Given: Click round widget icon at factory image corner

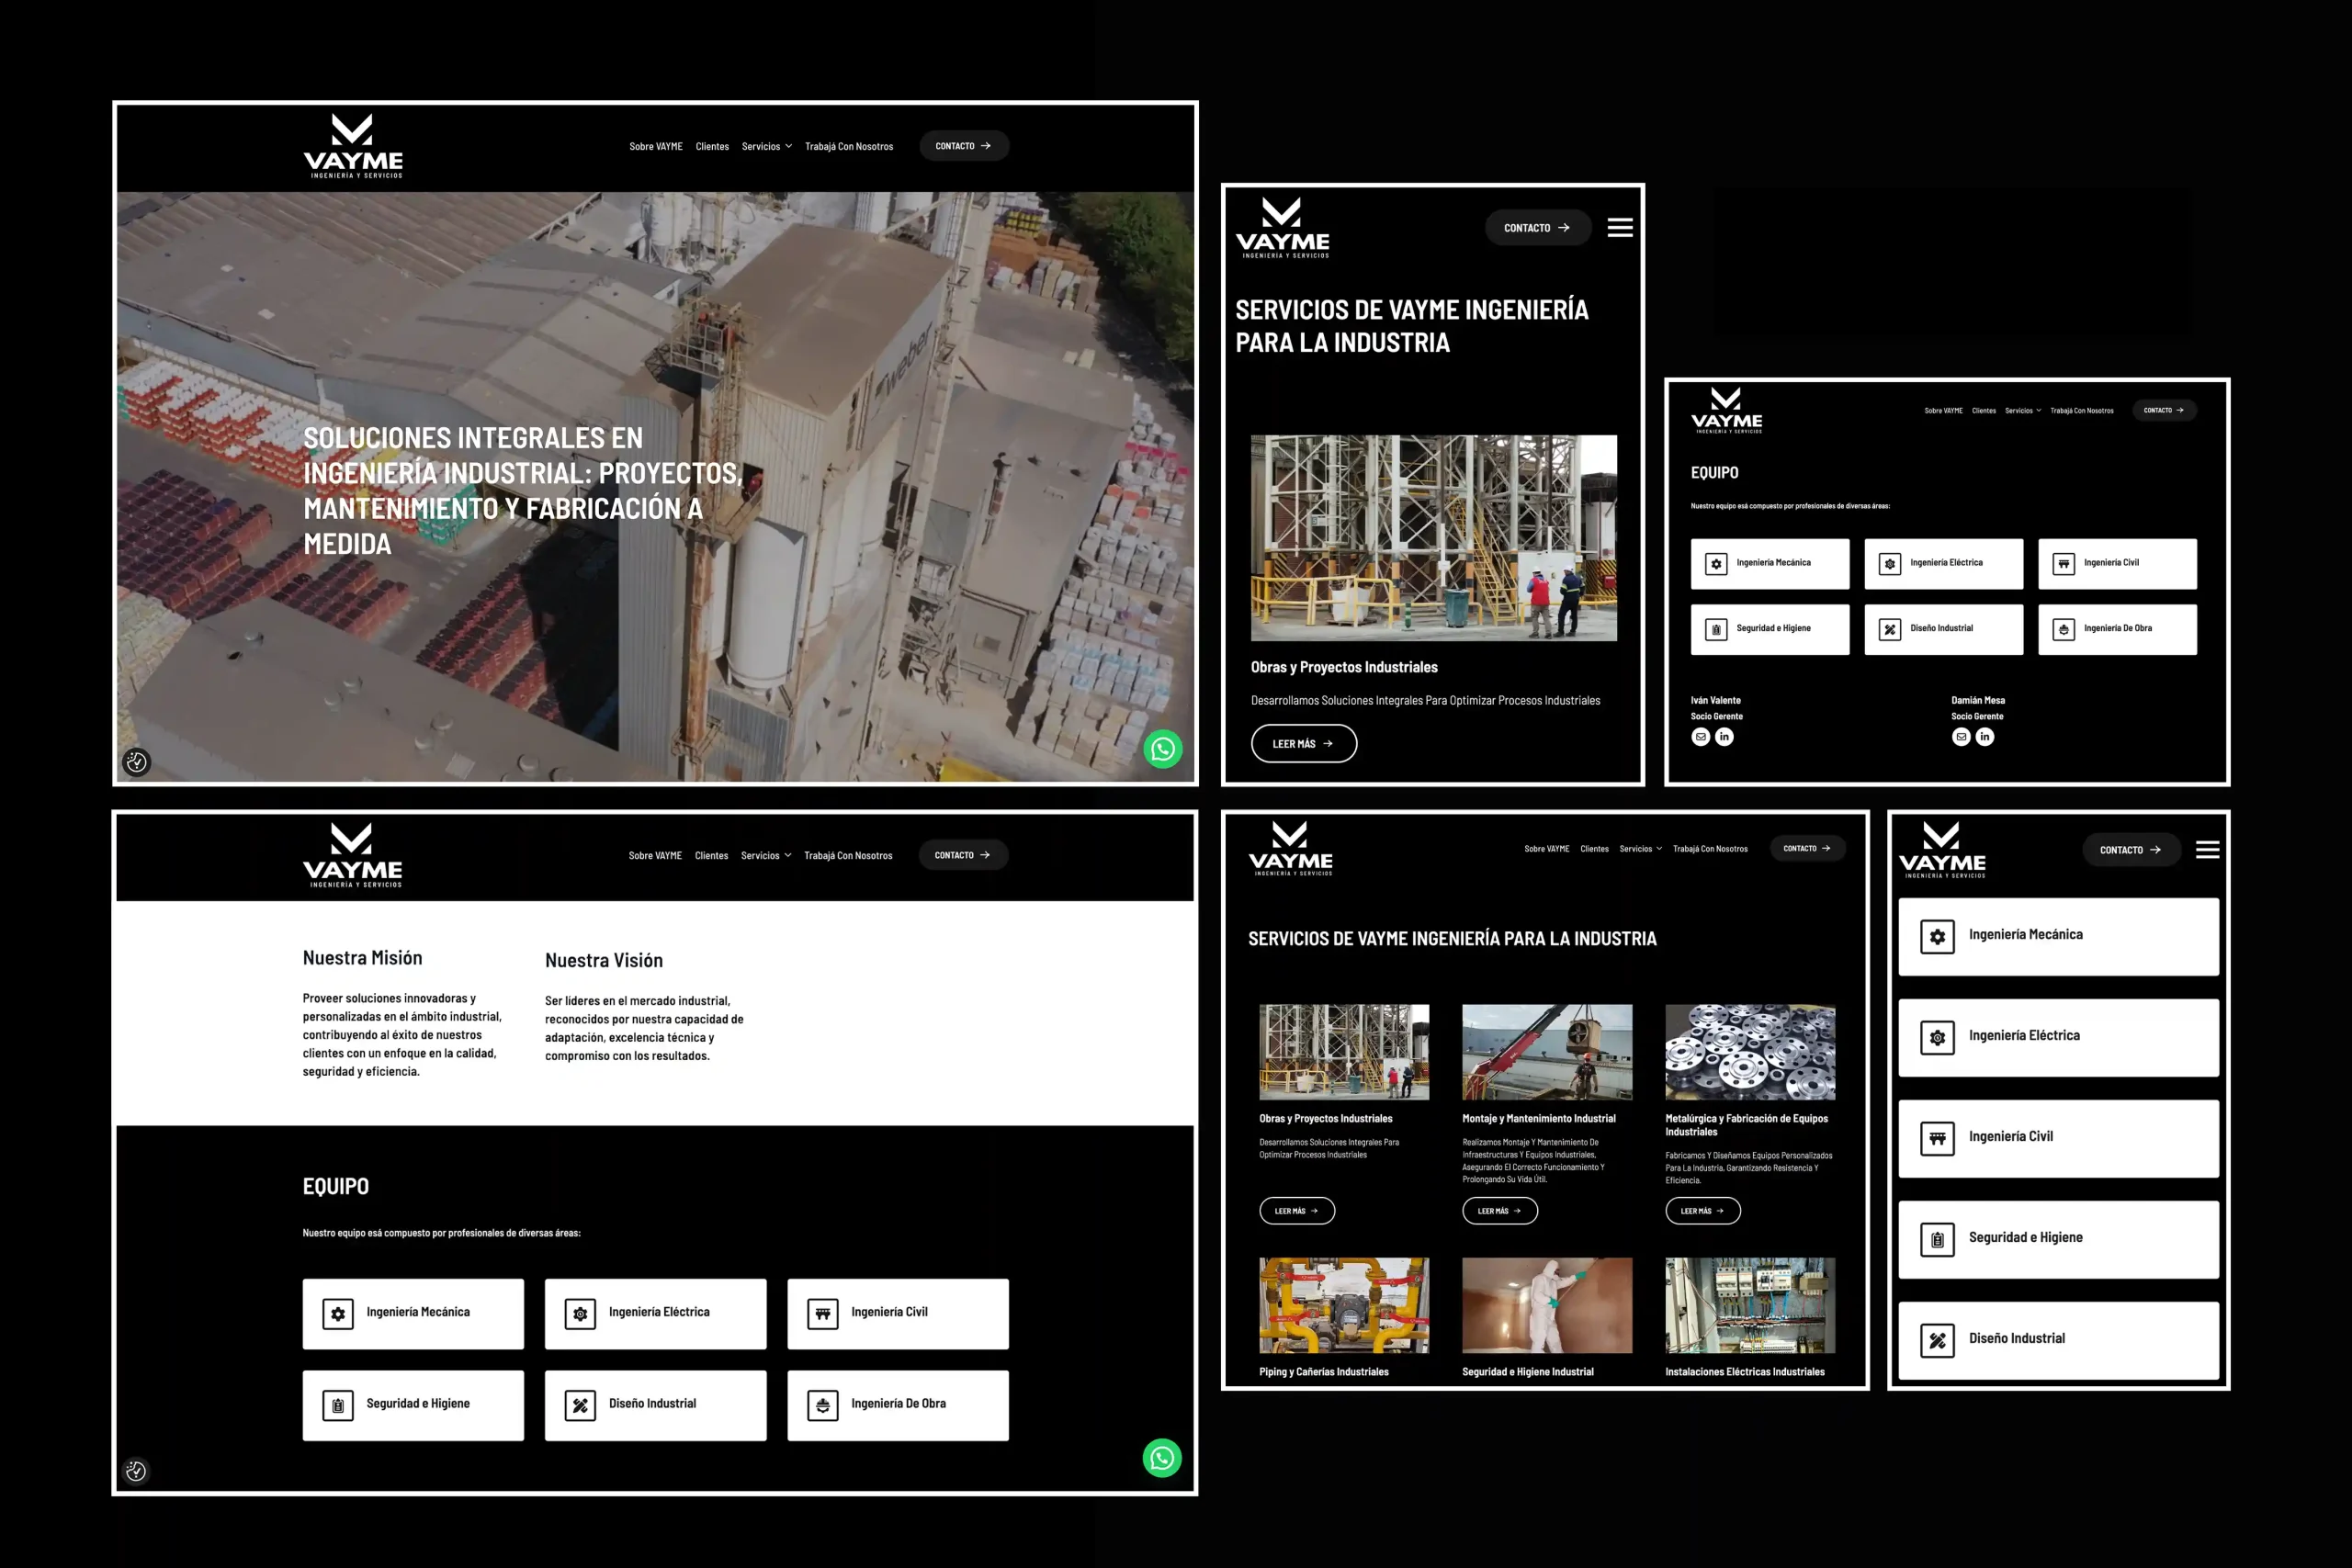Looking at the screenshot, I should coord(137,762).
